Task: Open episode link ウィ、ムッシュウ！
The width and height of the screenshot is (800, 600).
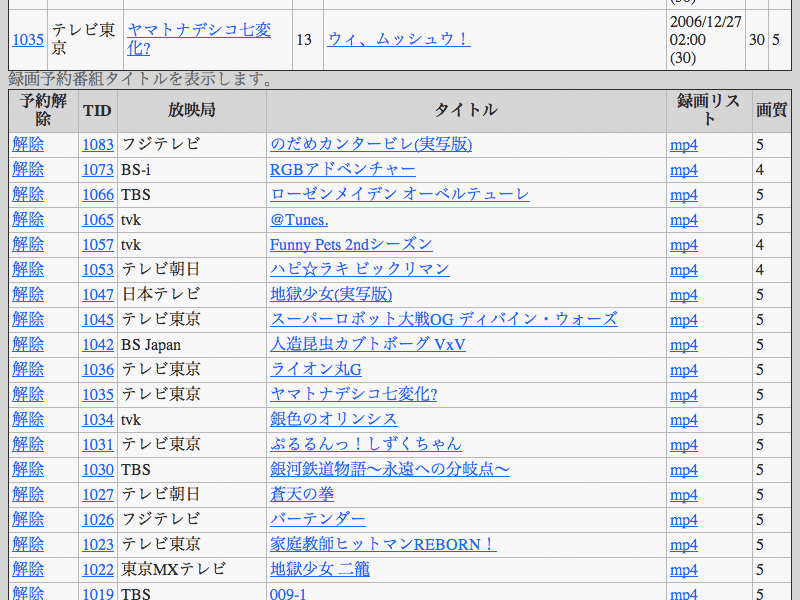Action: coord(398,40)
